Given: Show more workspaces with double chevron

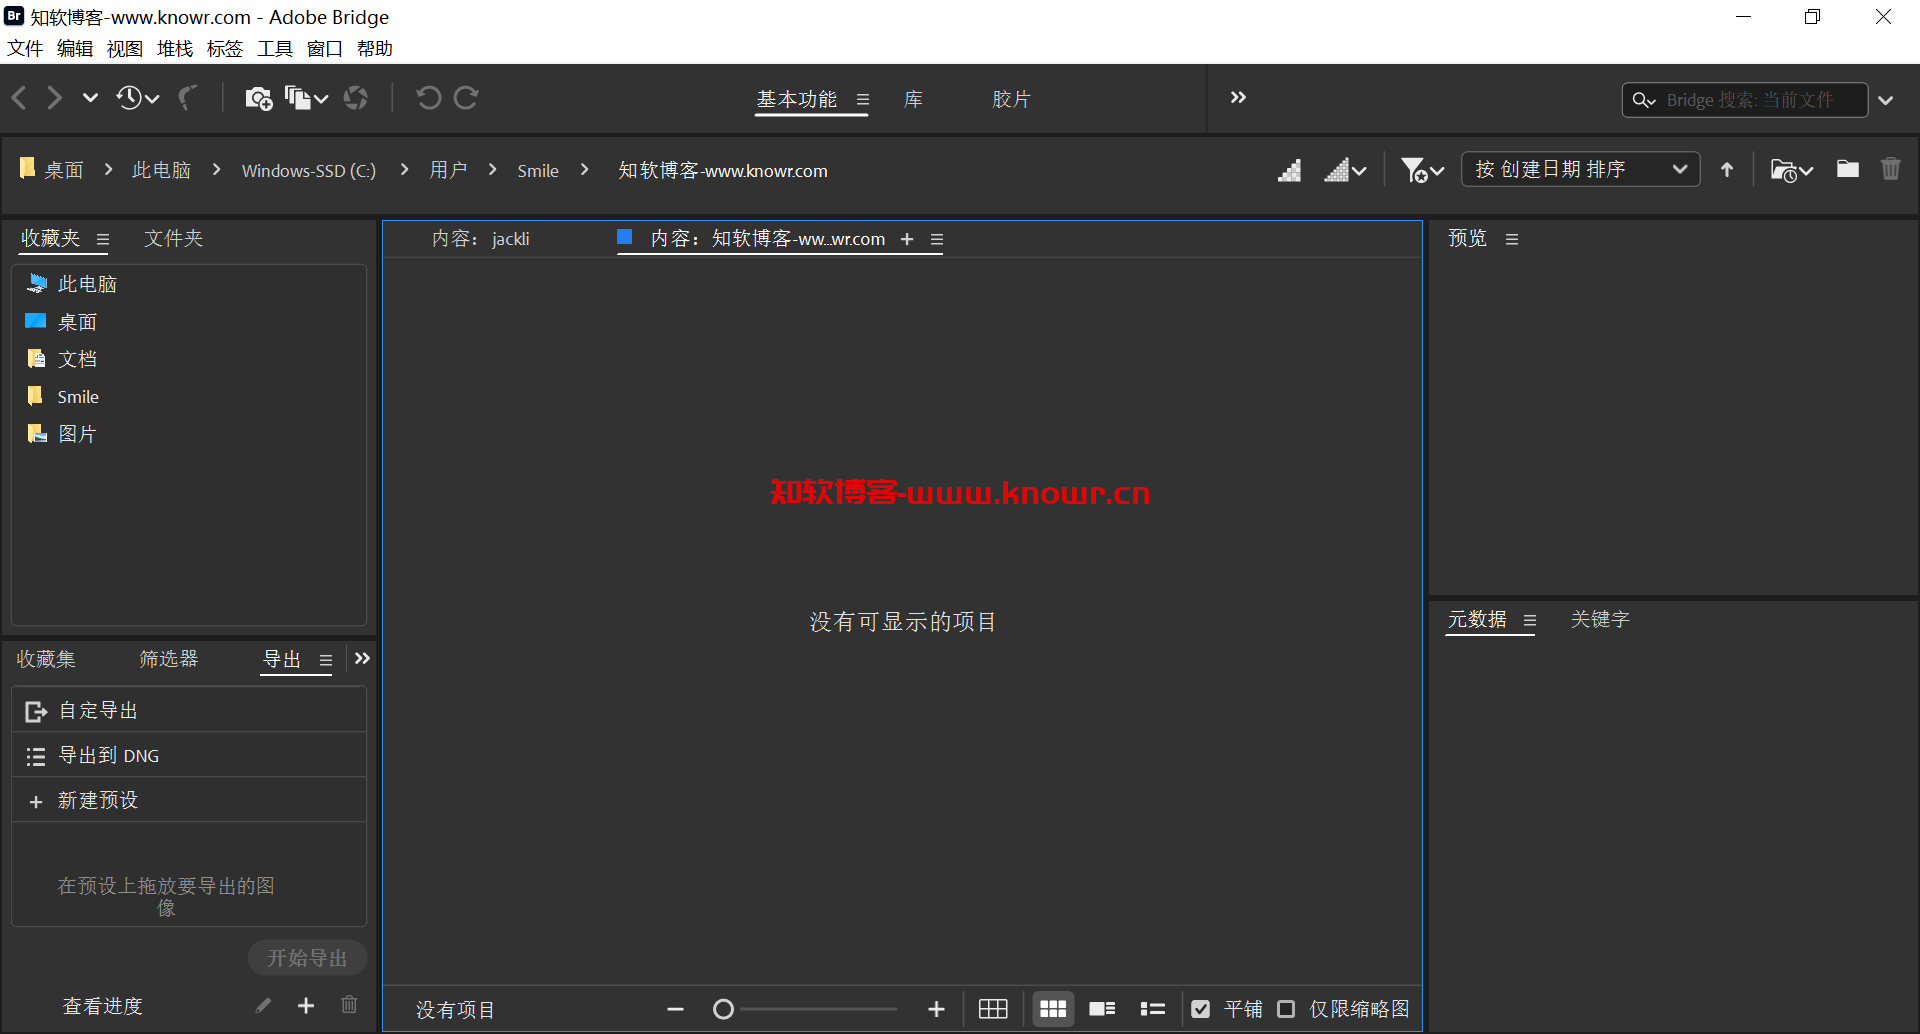Looking at the screenshot, I should (x=1238, y=97).
